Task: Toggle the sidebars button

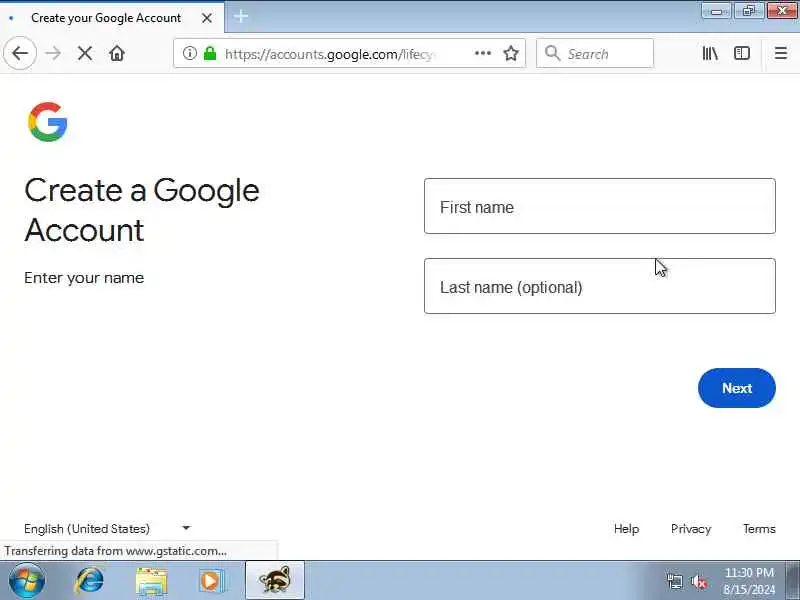Action: pos(742,53)
